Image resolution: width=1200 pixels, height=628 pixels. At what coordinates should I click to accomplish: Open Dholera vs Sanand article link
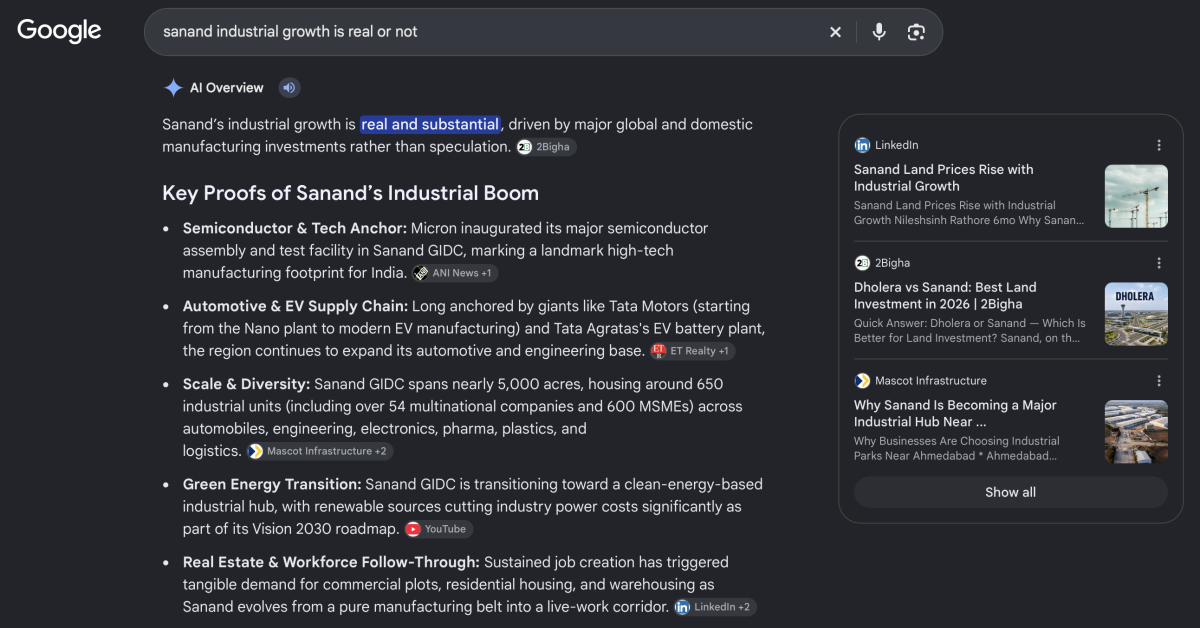[945, 296]
